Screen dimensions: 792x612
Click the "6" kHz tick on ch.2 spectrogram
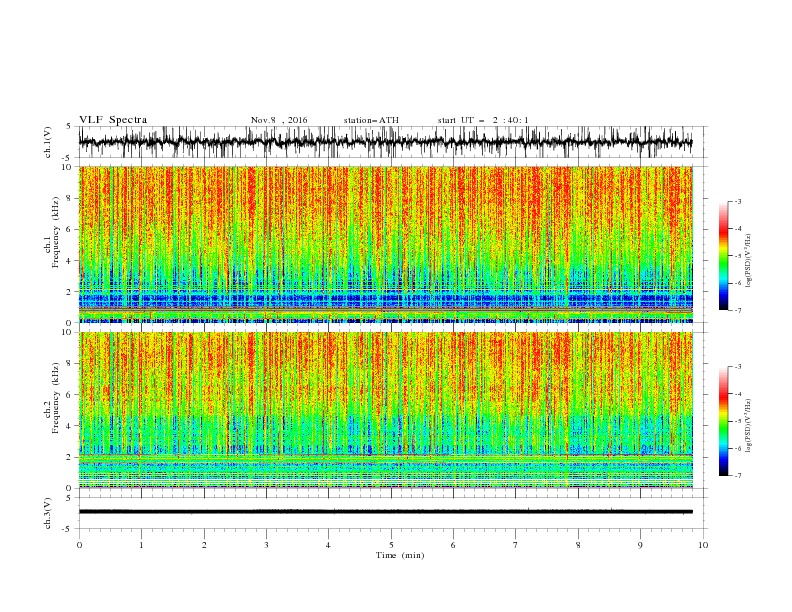click(x=69, y=394)
